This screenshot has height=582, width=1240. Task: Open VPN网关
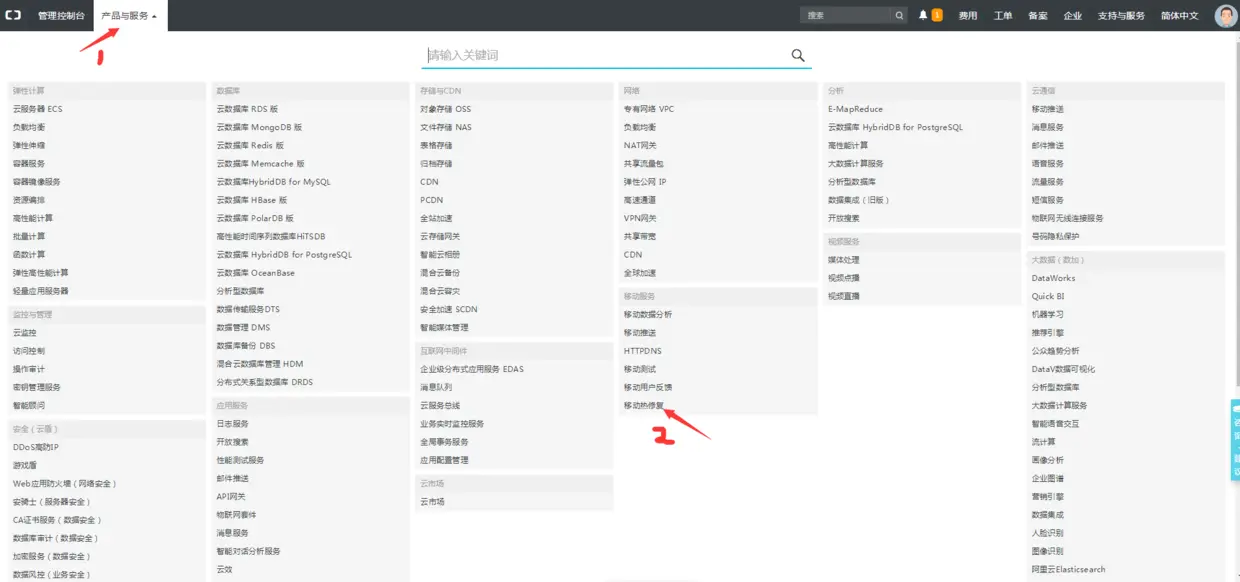(x=641, y=218)
